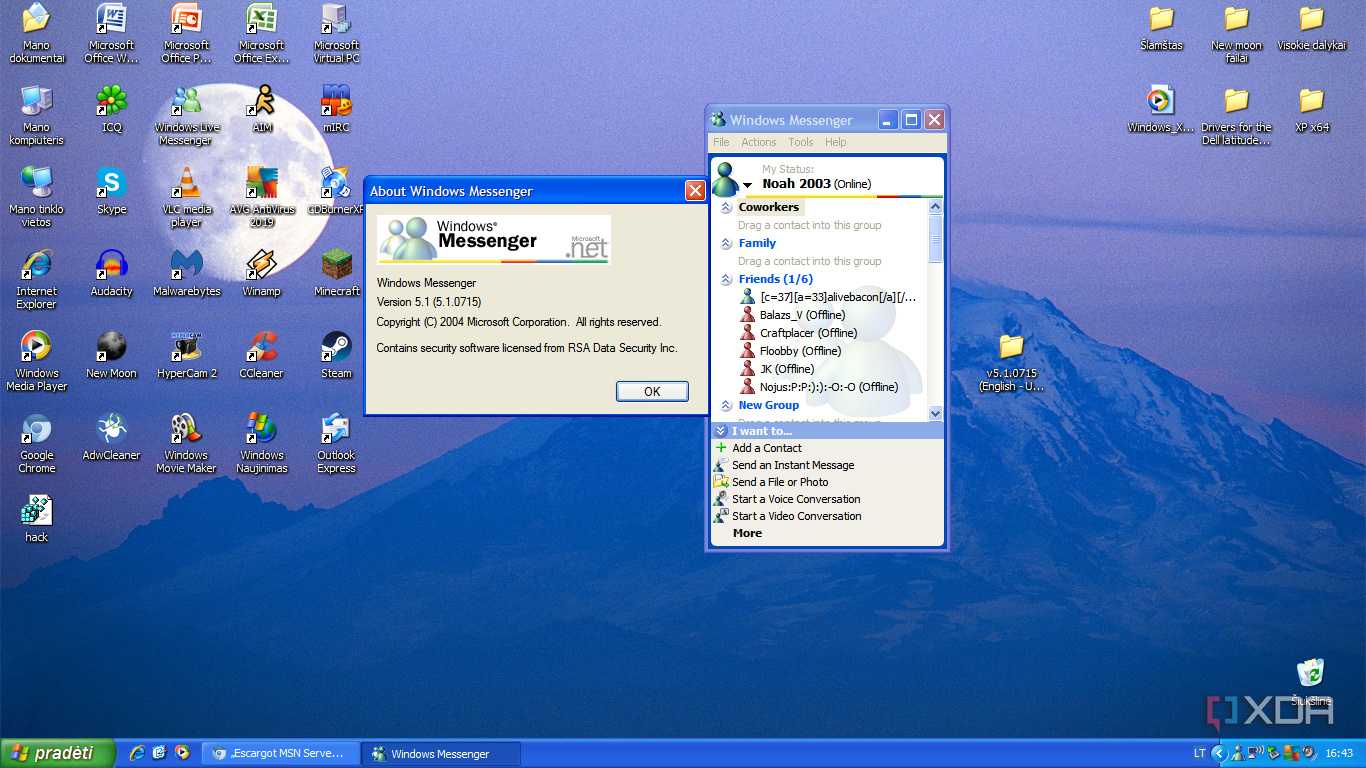Select contact Craftplacer (Offline)

pyautogui.click(x=808, y=333)
